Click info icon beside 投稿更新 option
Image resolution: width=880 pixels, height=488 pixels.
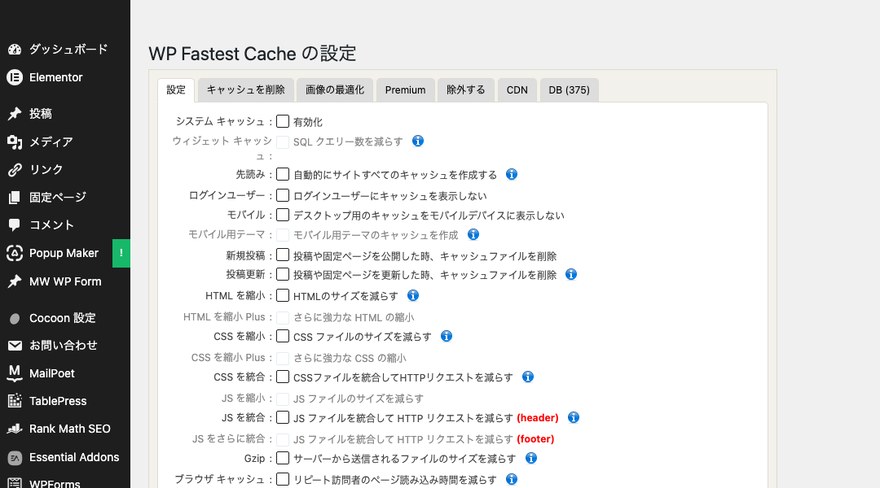pos(571,274)
